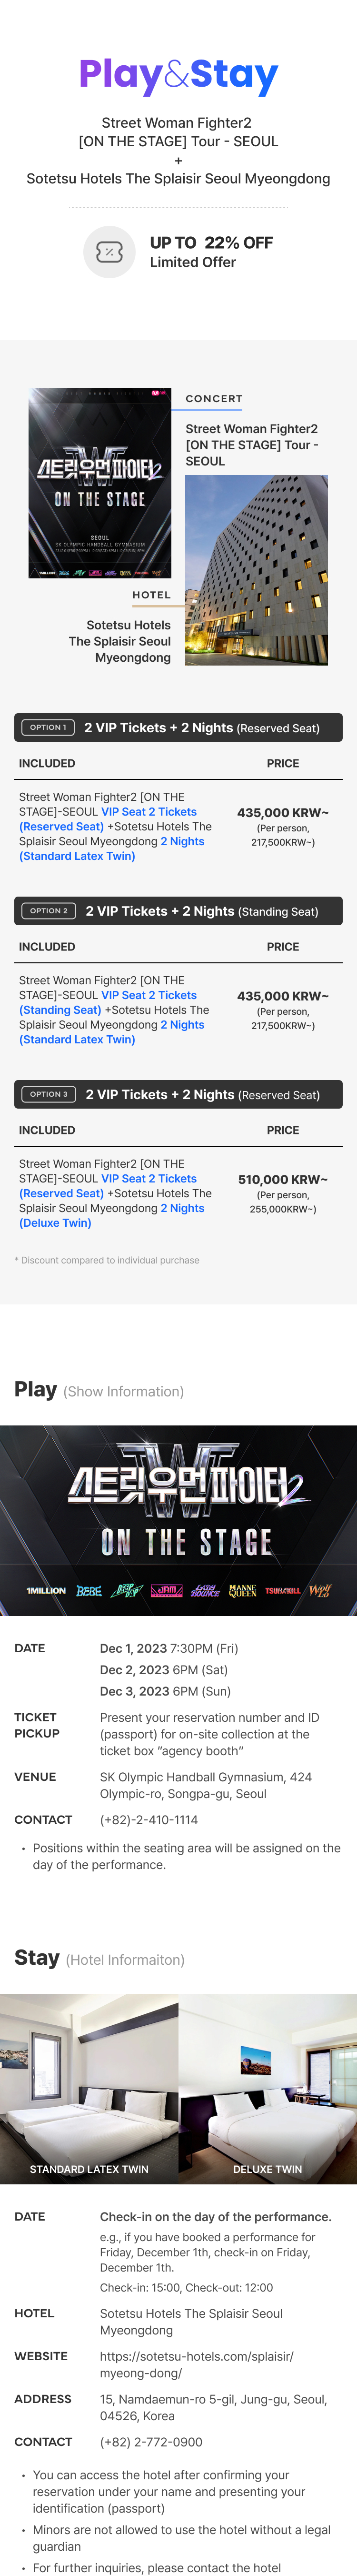Image resolution: width=357 pixels, height=2576 pixels.
Task: Click the BEBE crew logo
Action: 89,1590
